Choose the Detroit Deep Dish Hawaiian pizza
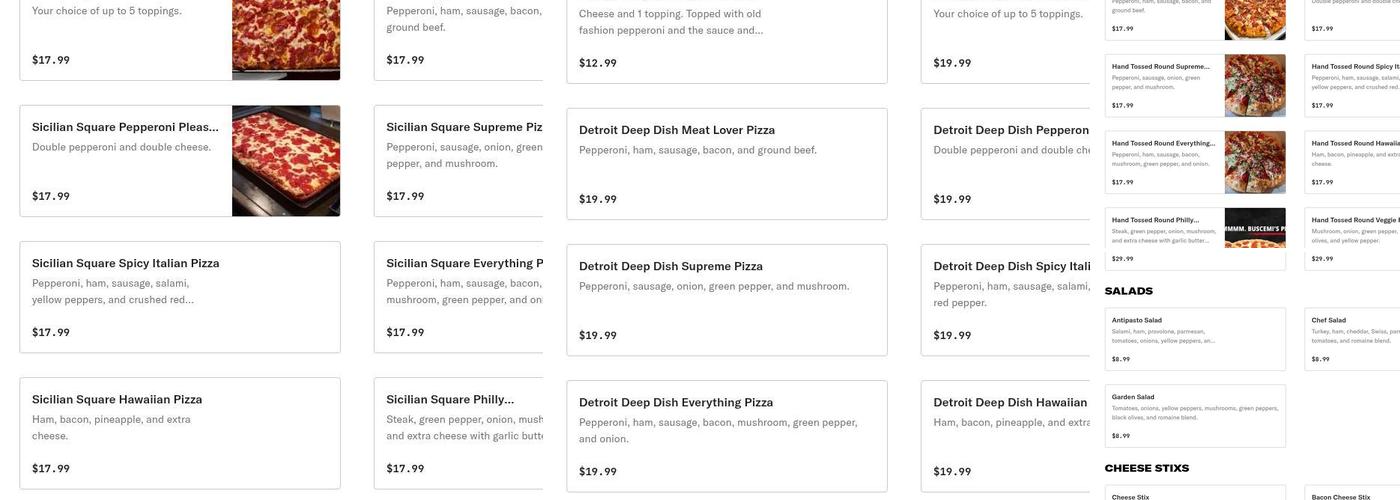Image resolution: width=1400 pixels, height=500 pixels. [1005, 436]
